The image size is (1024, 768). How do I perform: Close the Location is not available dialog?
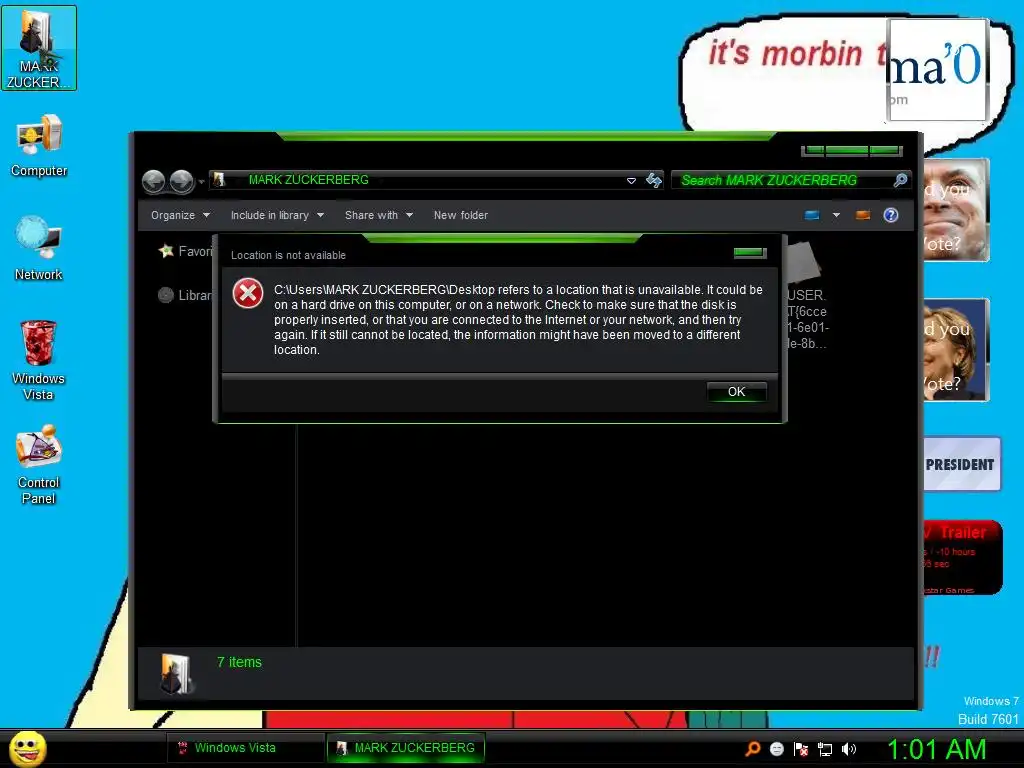(750, 253)
